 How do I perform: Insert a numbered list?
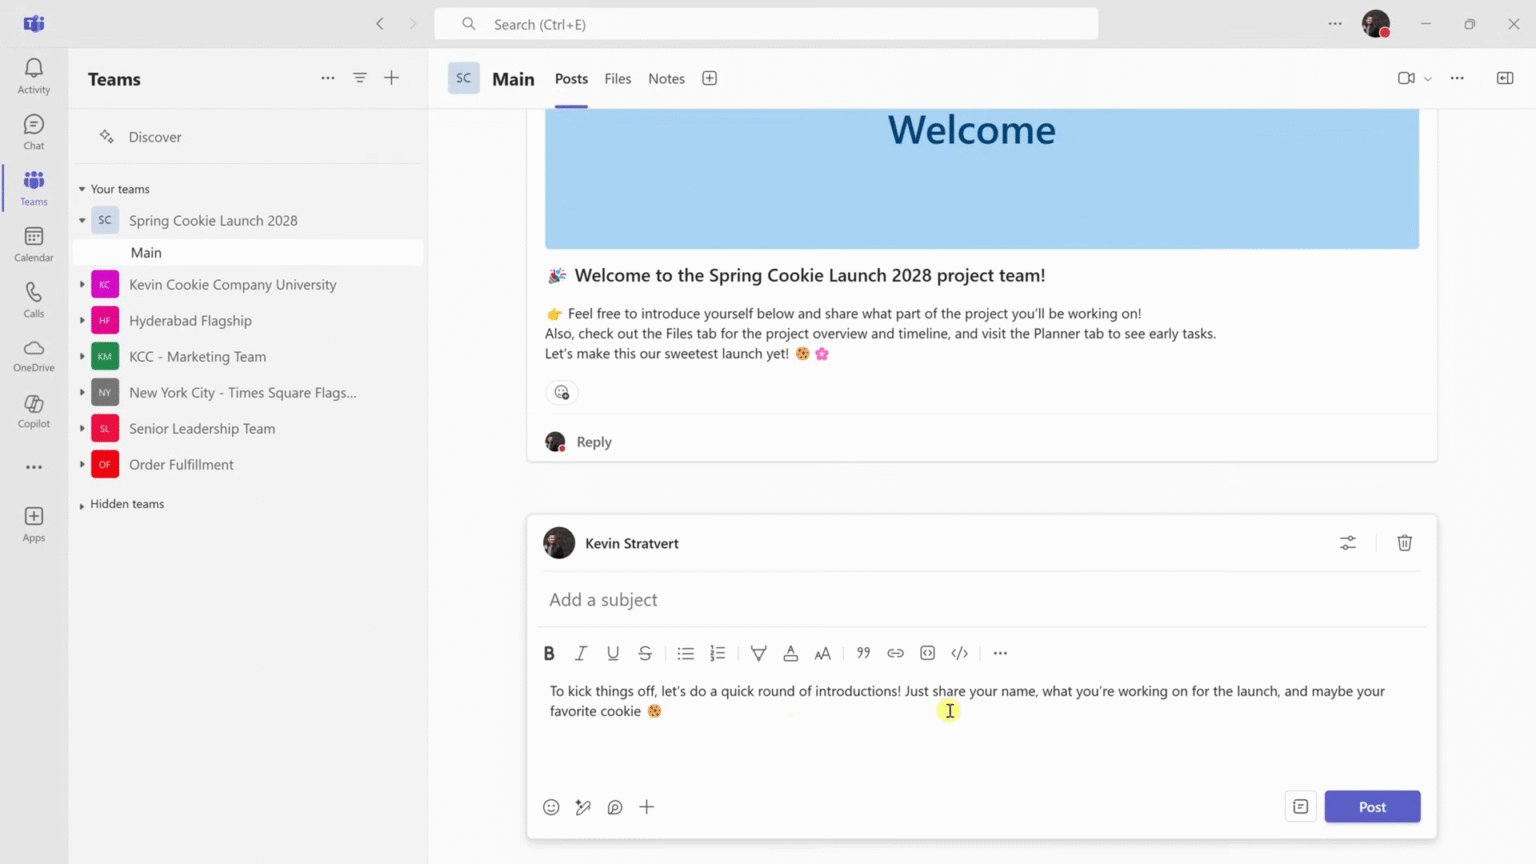[x=718, y=653]
